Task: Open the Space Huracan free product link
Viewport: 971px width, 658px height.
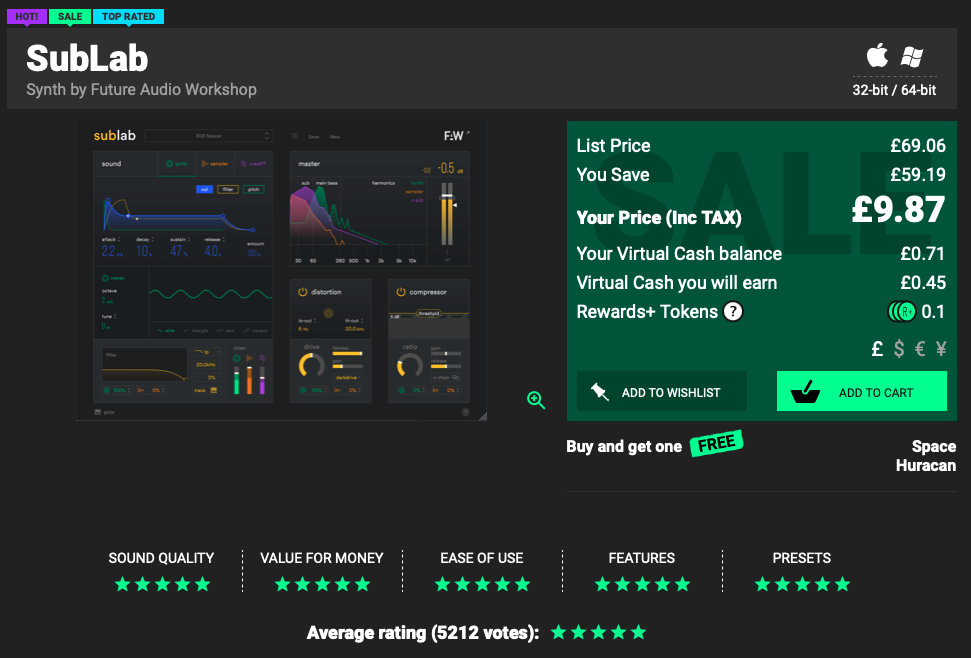Action: click(x=926, y=456)
